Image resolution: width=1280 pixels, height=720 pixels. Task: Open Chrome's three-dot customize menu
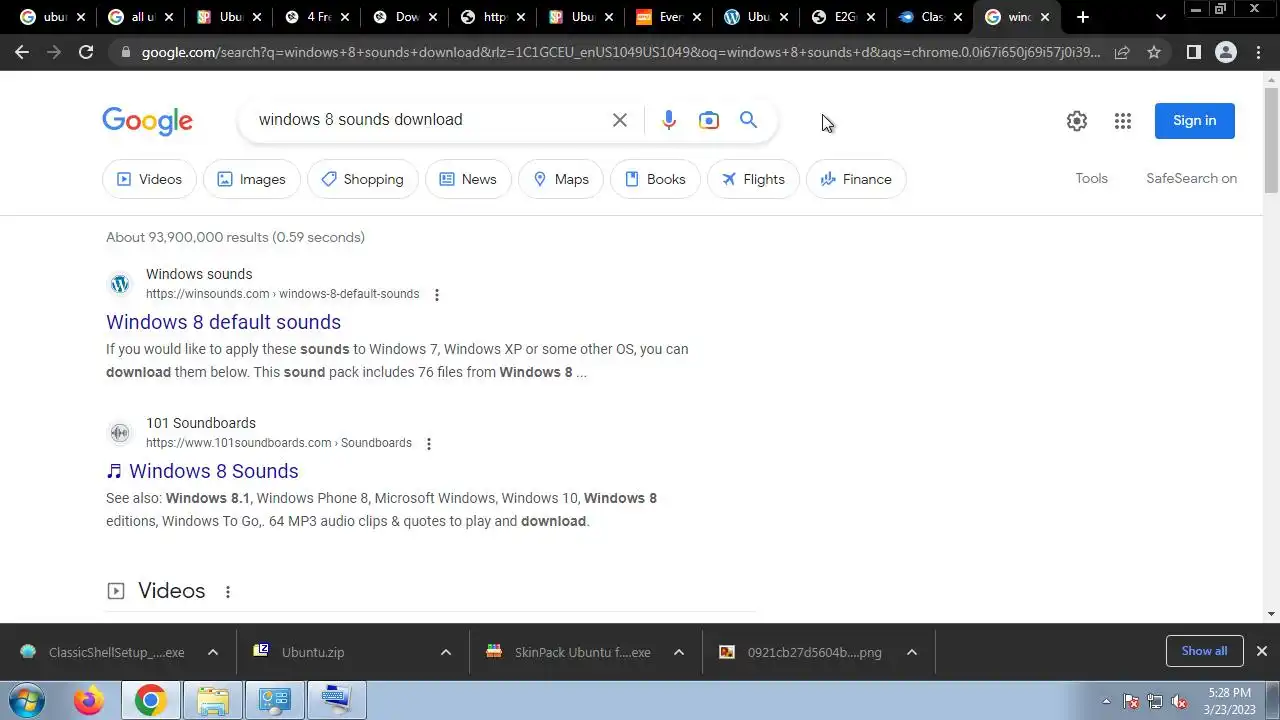[1258, 52]
